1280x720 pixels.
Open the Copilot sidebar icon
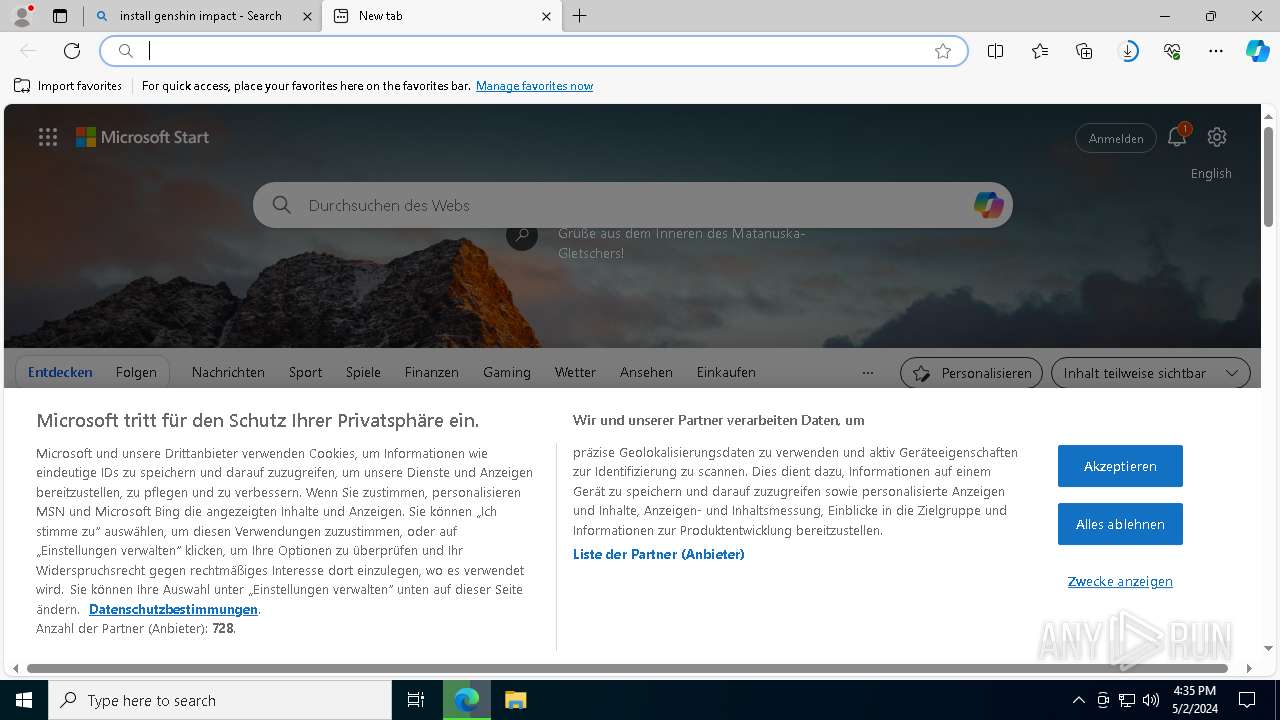pyautogui.click(x=1258, y=51)
